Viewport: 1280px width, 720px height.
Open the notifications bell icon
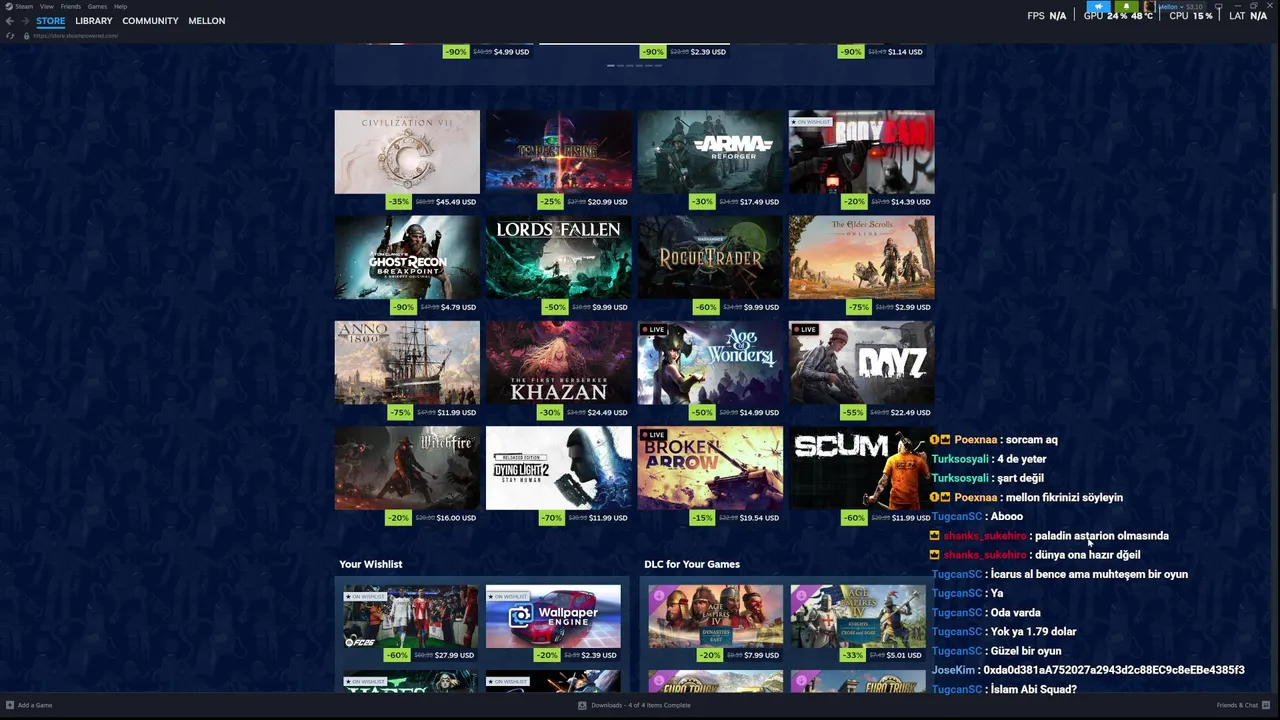pos(1126,6)
